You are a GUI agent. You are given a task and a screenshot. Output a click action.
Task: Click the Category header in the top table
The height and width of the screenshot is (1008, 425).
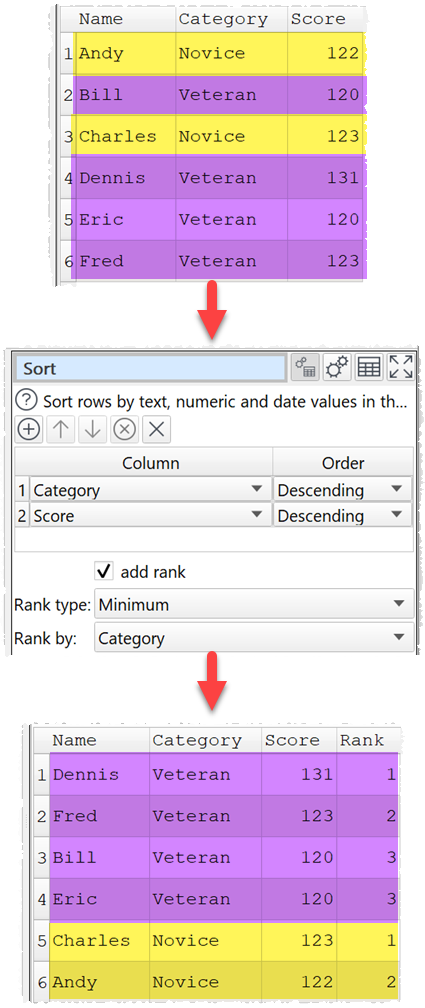pyautogui.click(x=231, y=19)
